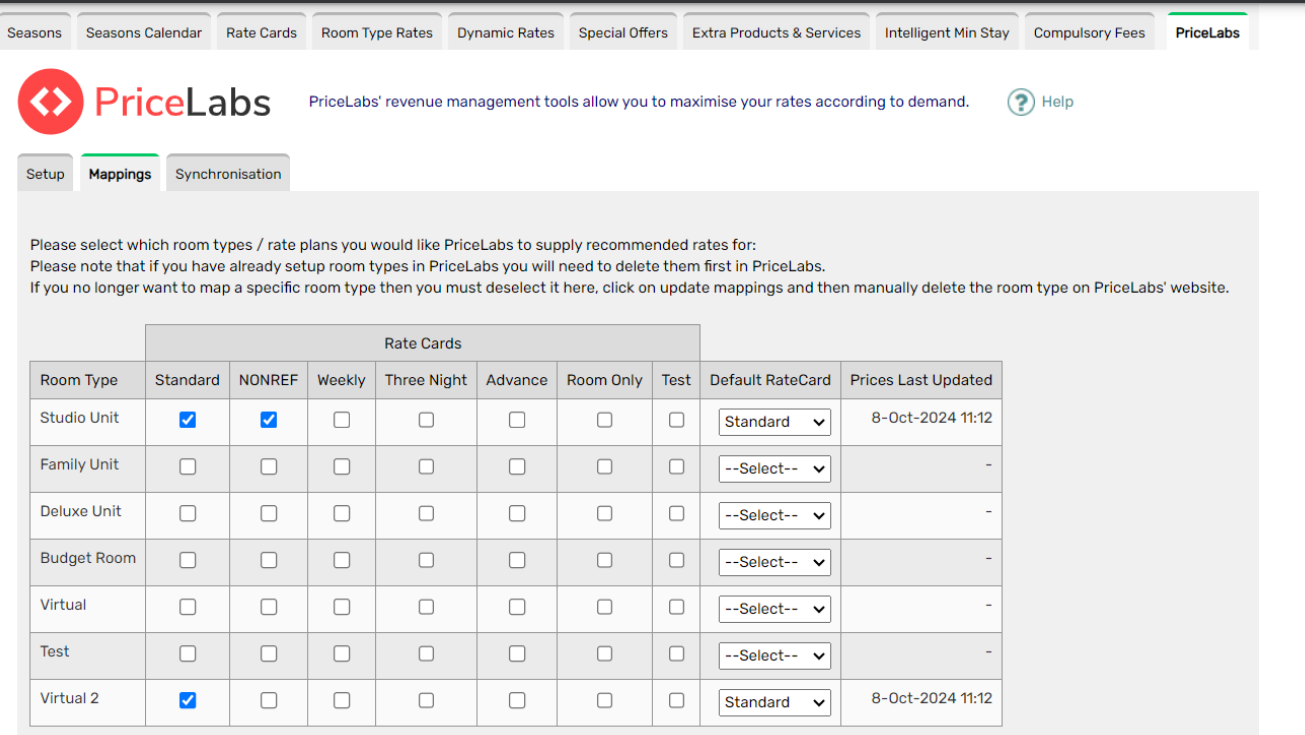Tick Standard for Virtual row

pyautogui.click(x=187, y=607)
